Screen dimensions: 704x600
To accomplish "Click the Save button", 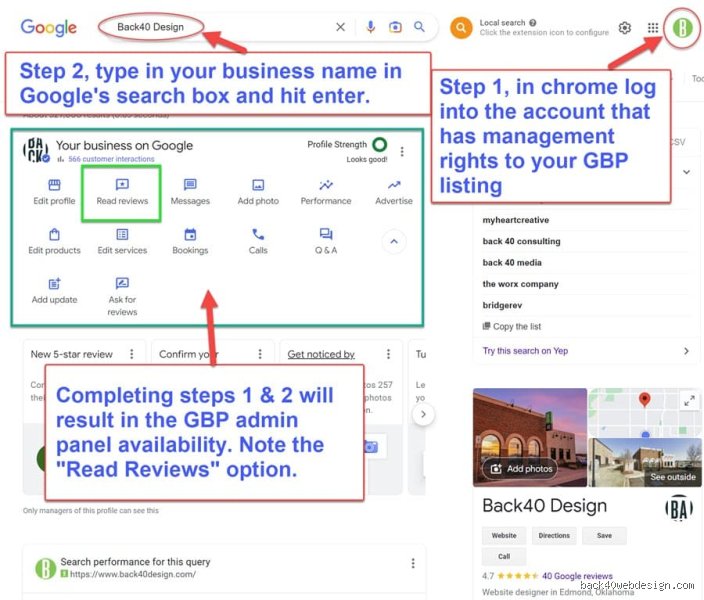I will (x=604, y=535).
